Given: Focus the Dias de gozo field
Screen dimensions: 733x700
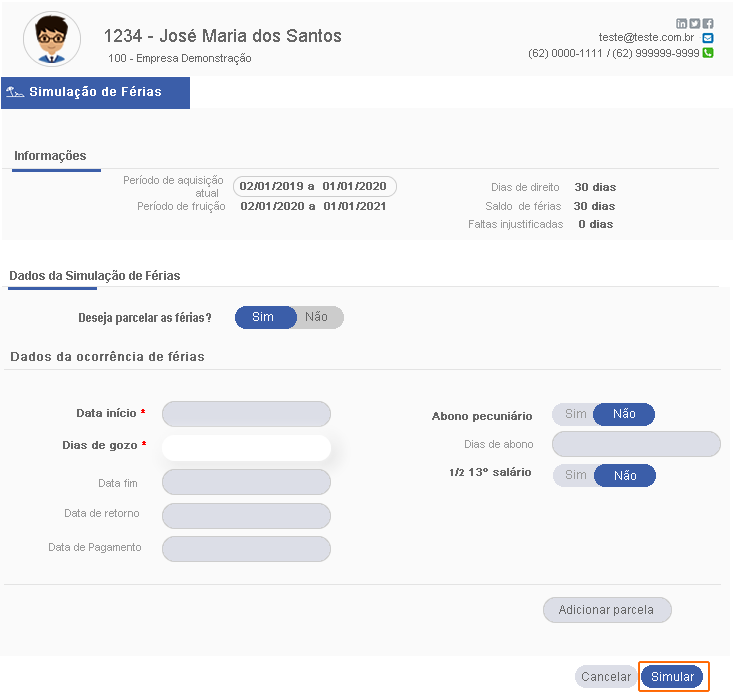Looking at the screenshot, I should (x=246, y=448).
